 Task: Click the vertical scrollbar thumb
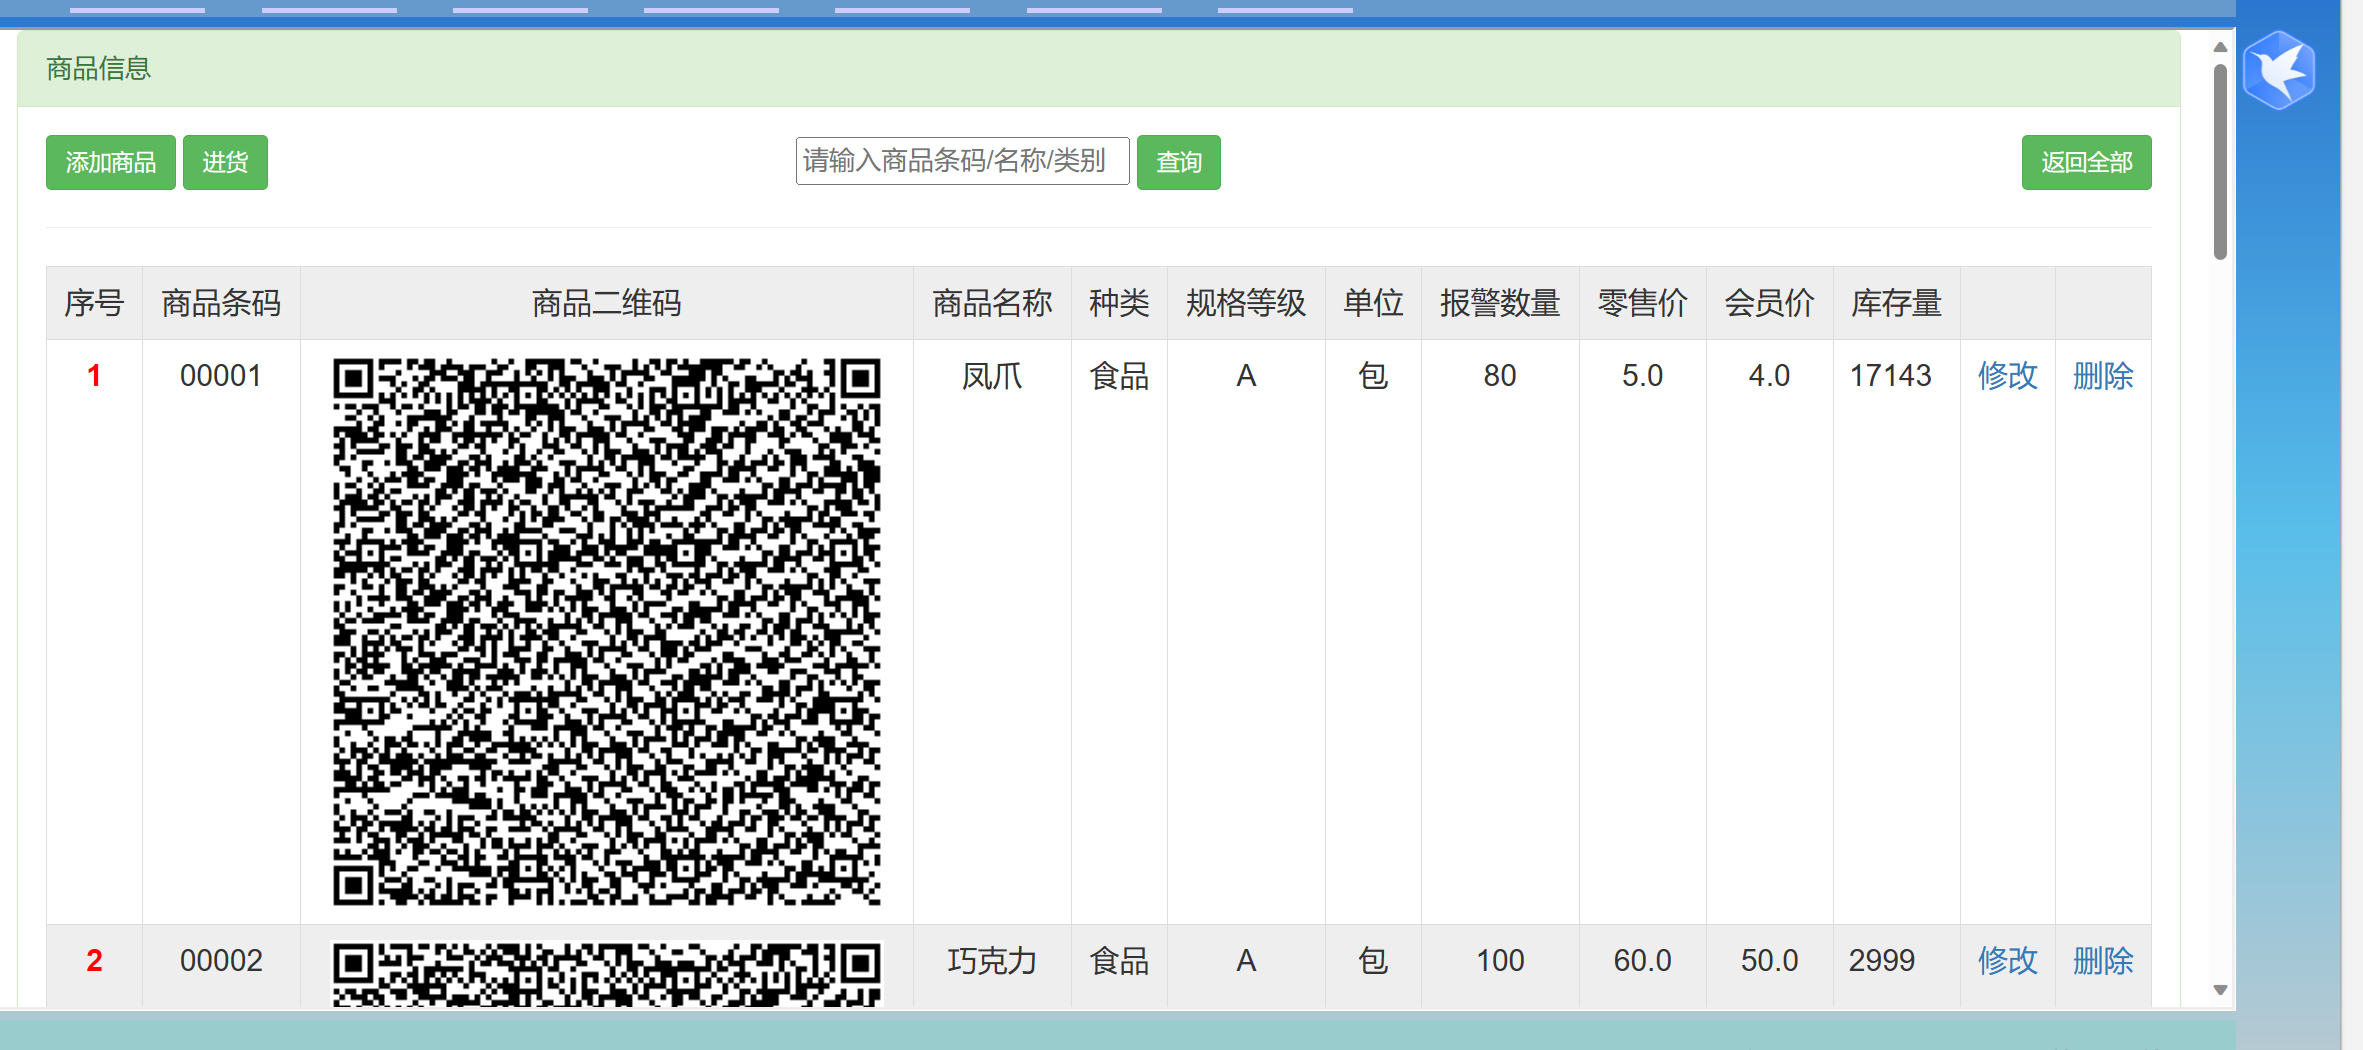(2220, 162)
